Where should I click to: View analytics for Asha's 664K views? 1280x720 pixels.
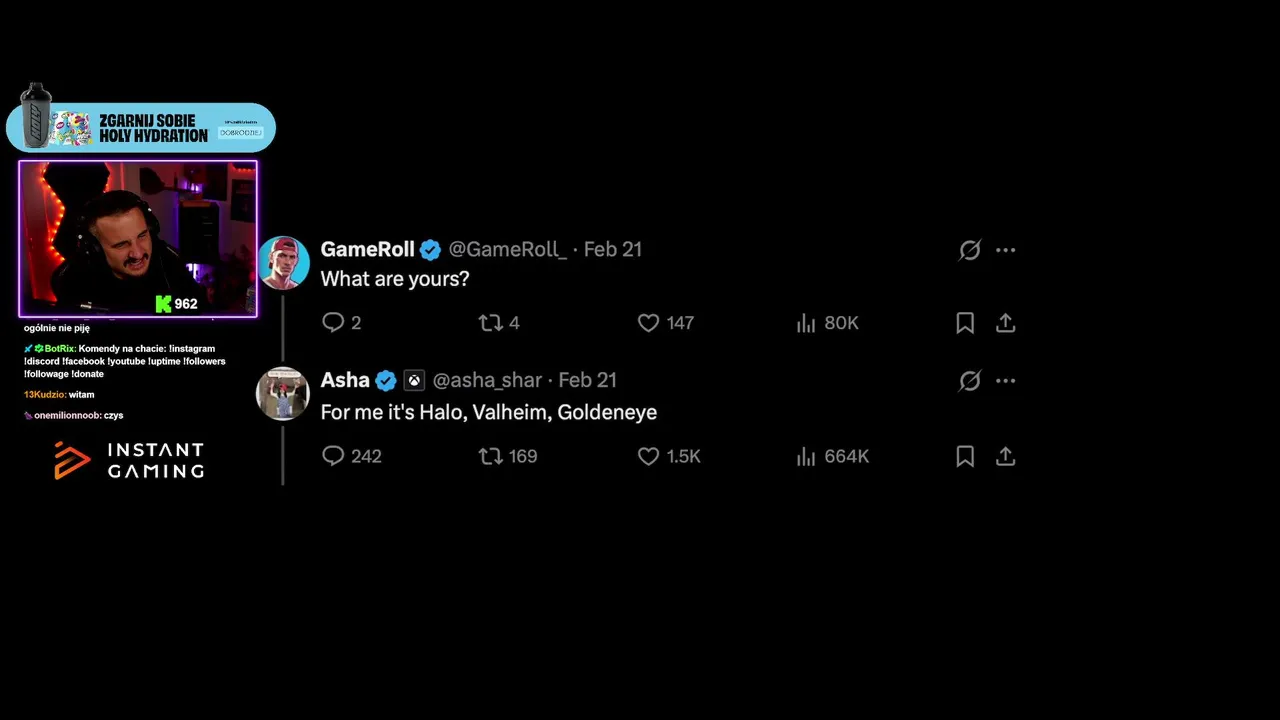[807, 456]
